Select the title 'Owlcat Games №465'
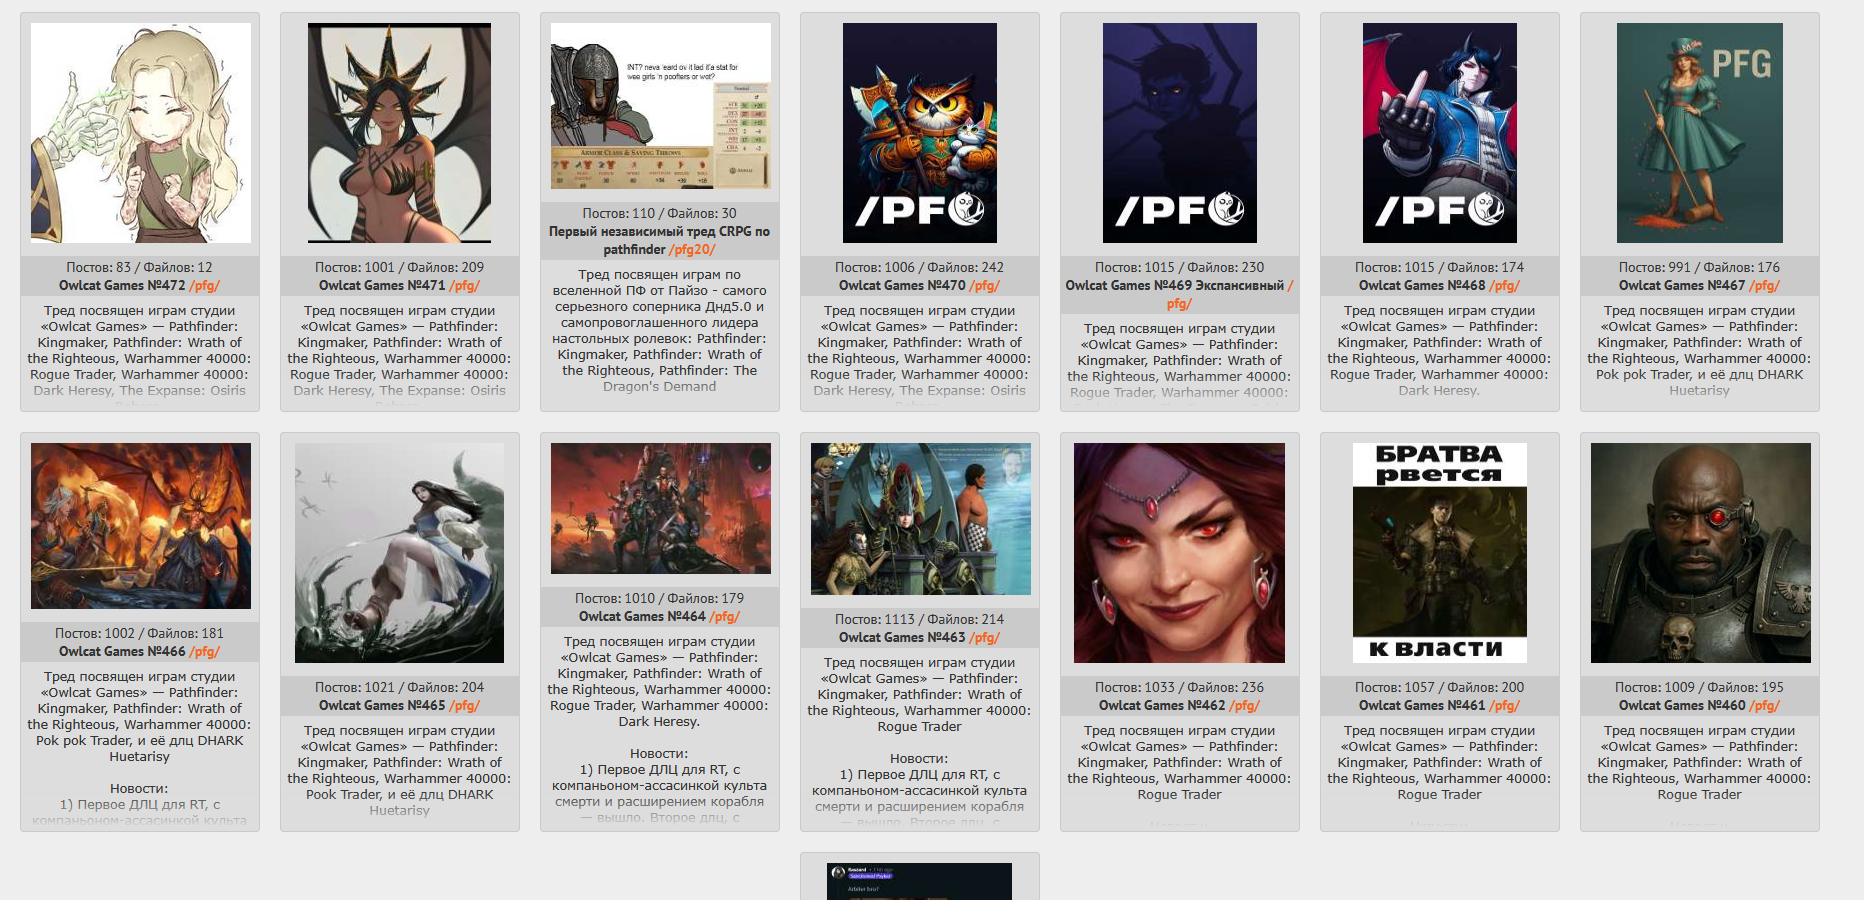Screen dimensions: 1864x900 pyautogui.click(x=382, y=705)
